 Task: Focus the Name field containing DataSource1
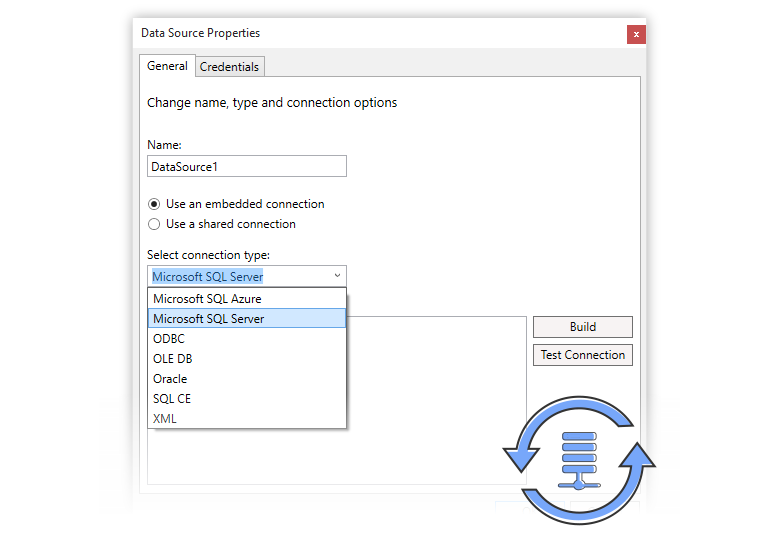[x=246, y=167]
